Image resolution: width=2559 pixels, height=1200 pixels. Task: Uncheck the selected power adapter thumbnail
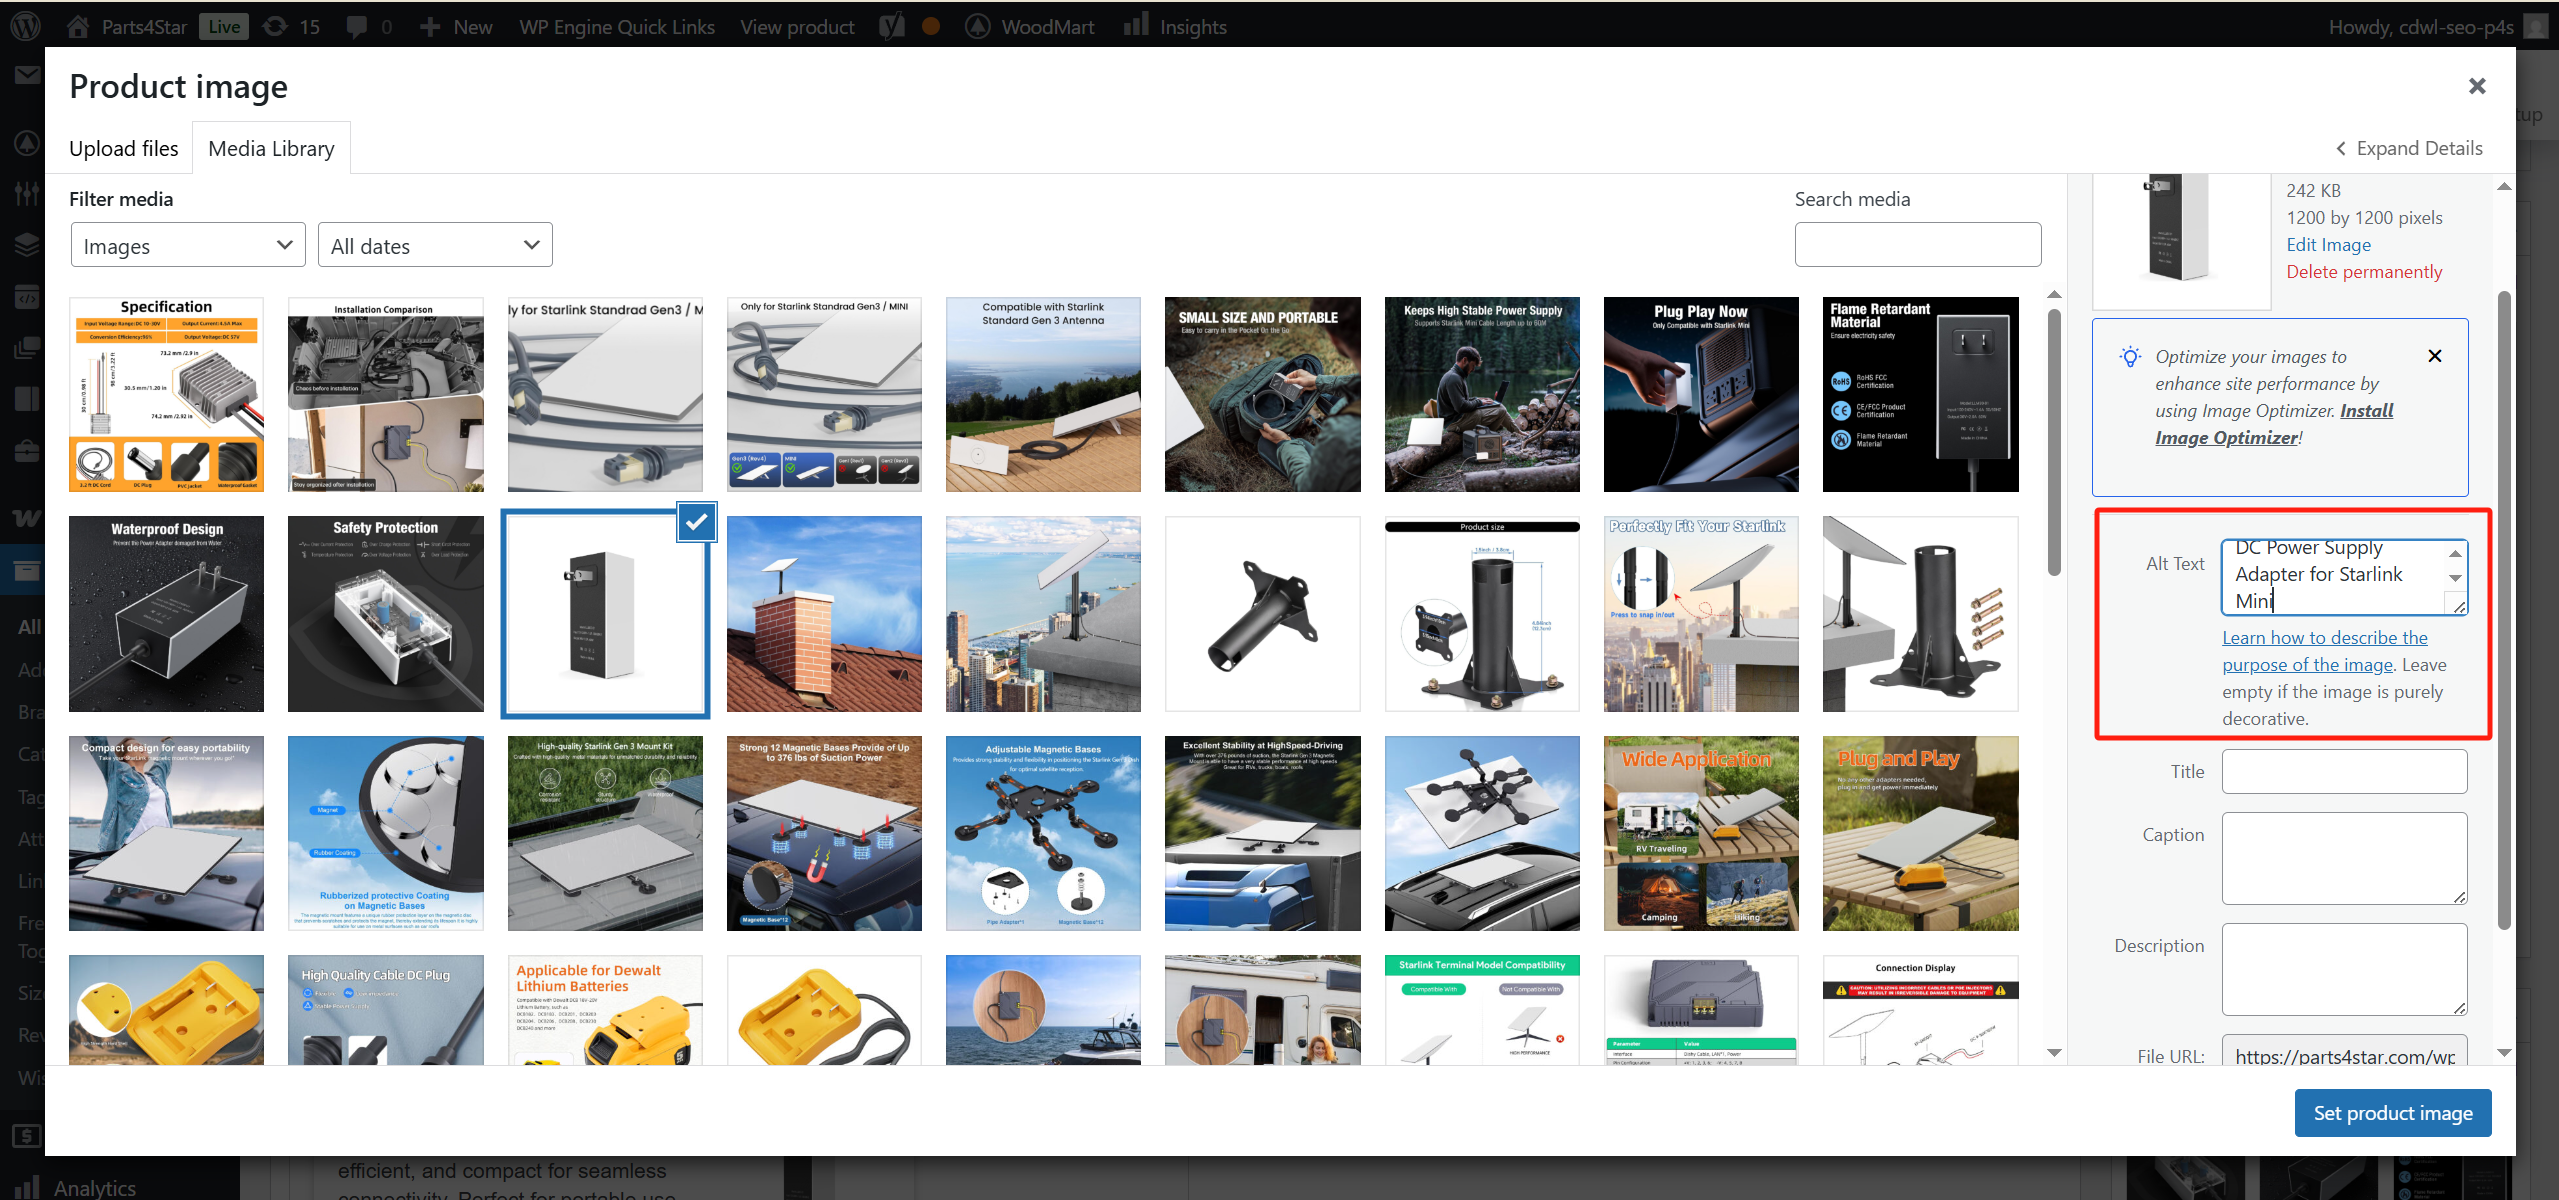click(696, 522)
